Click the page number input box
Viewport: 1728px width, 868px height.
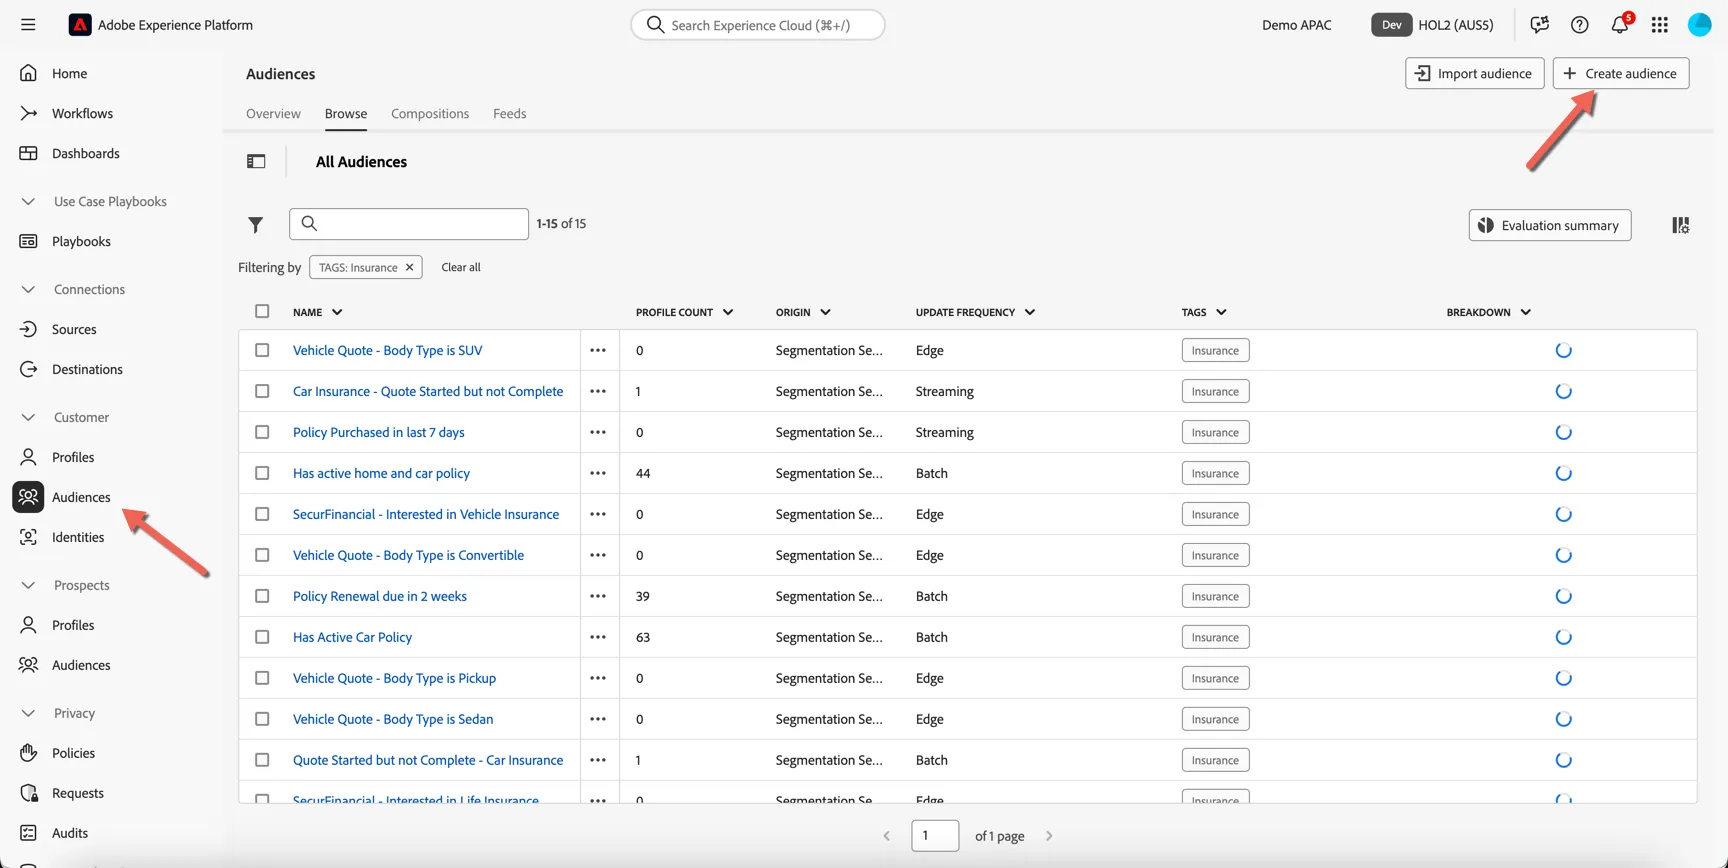point(935,835)
